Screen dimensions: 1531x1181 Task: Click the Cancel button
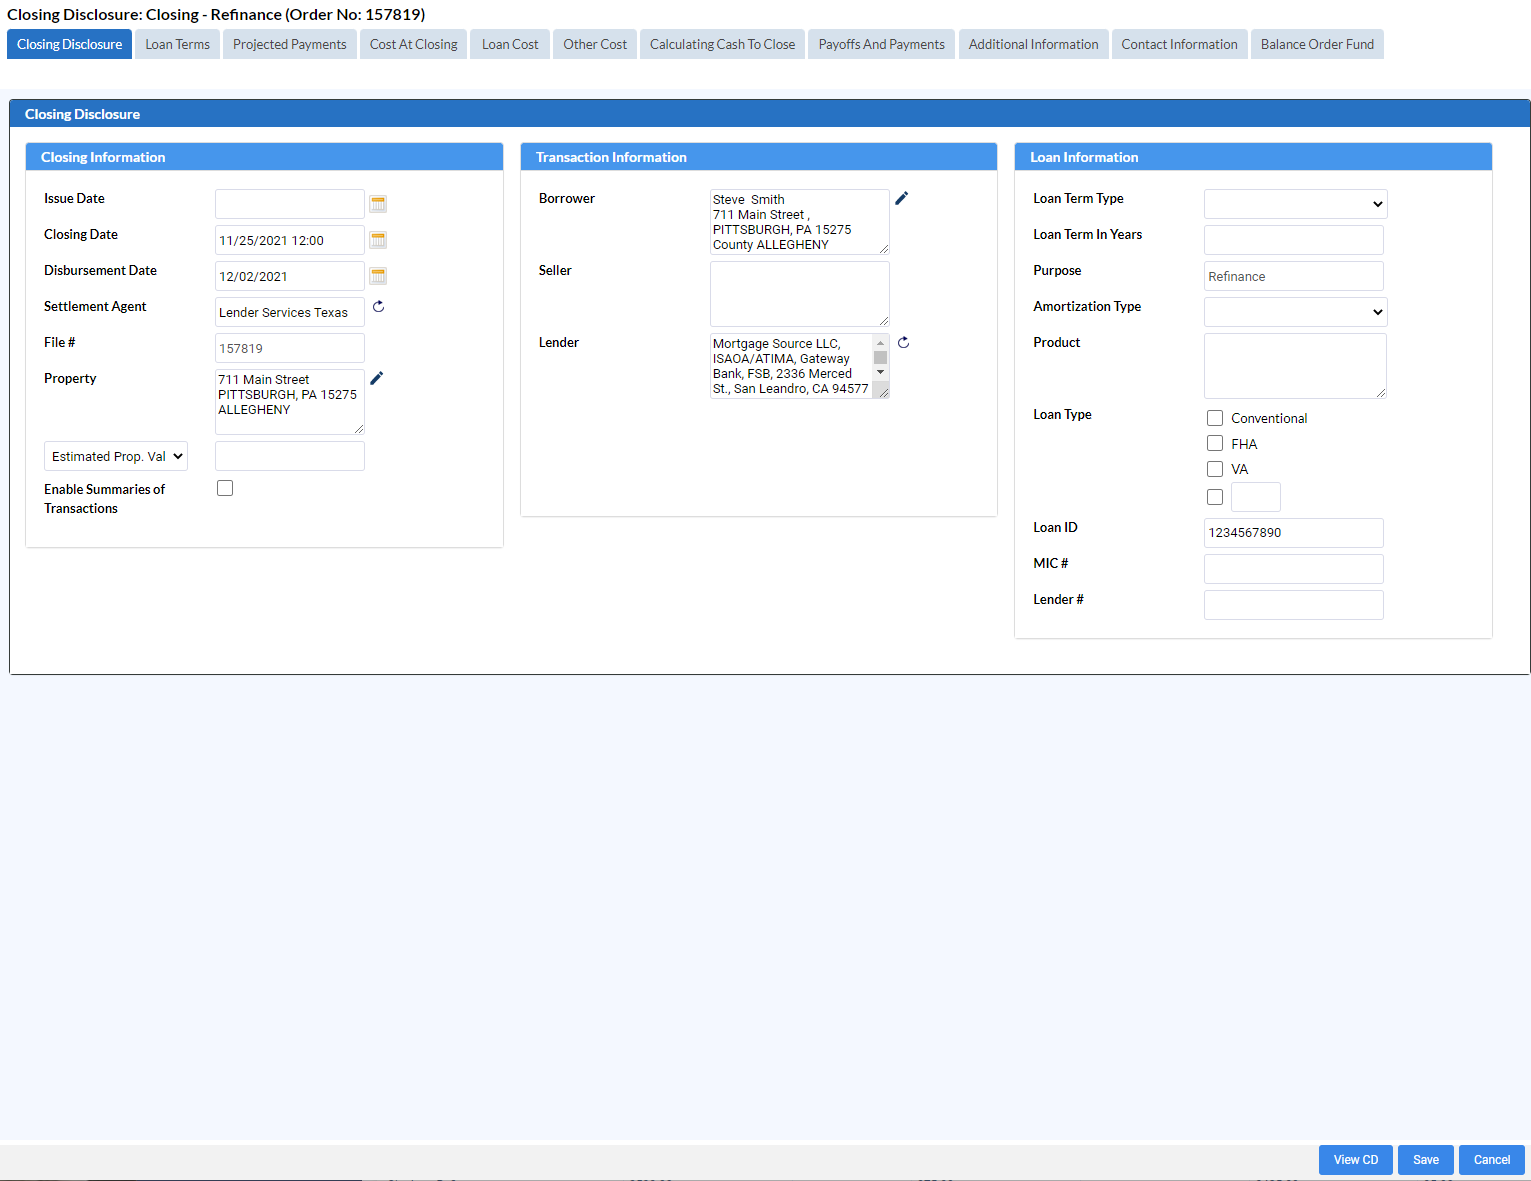pyautogui.click(x=1492, y=1160)
